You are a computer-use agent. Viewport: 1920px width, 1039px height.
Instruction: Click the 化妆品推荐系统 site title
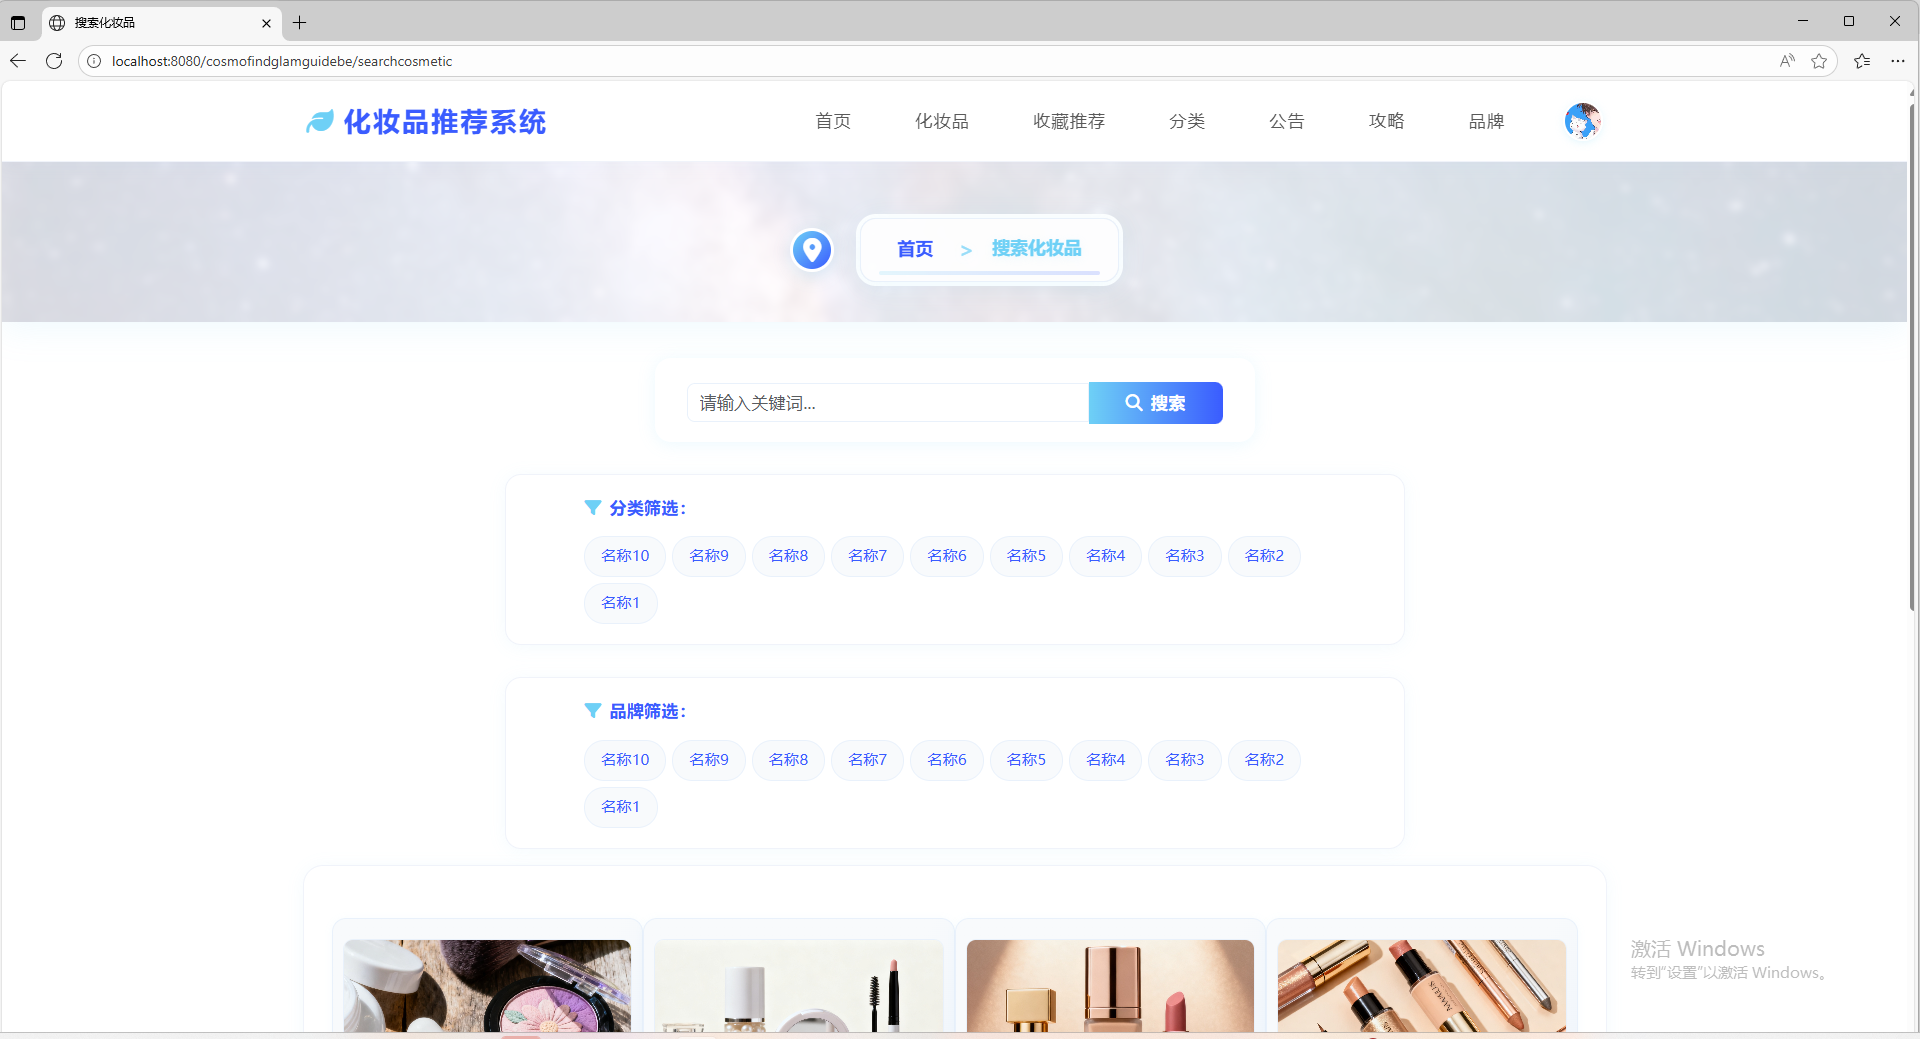(x=445, y=122)
